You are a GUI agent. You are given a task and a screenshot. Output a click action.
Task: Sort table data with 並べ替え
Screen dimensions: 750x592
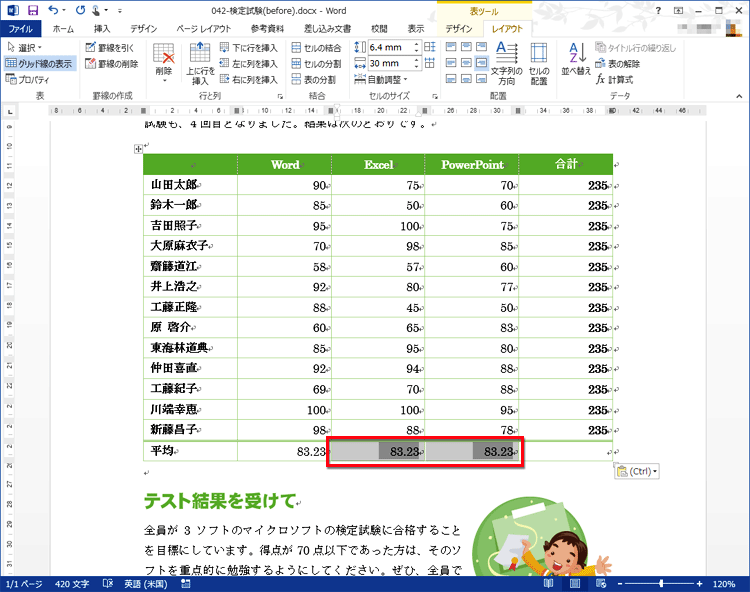pos(576,59)
